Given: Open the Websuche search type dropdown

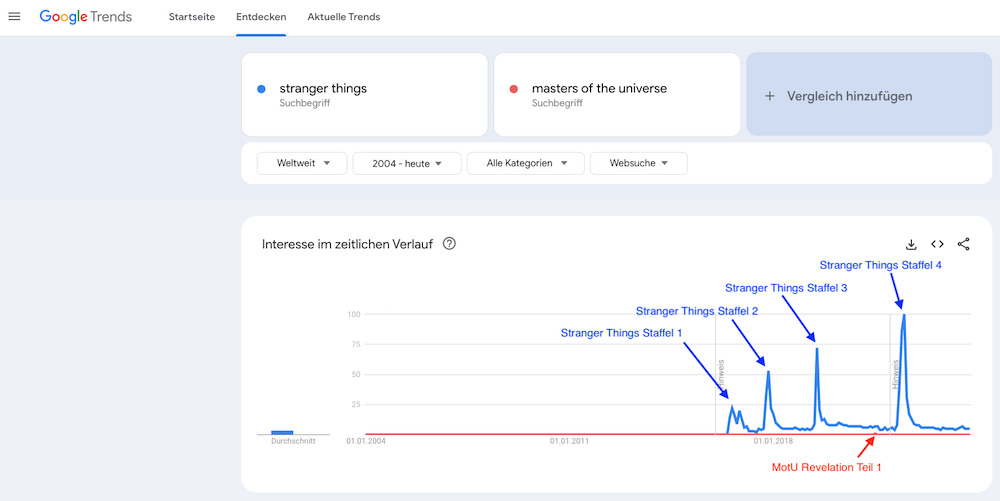Looking at the screenshot, I should point(638,163).
